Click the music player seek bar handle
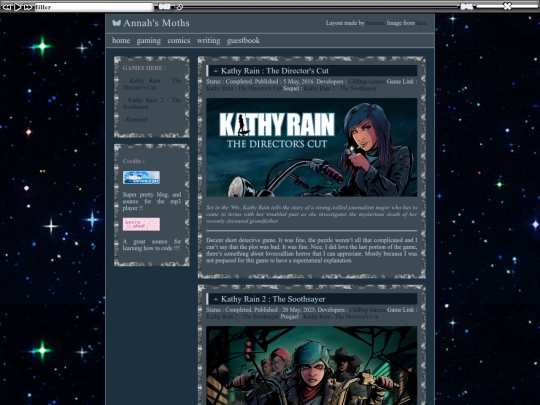 (x=179, y=7)
